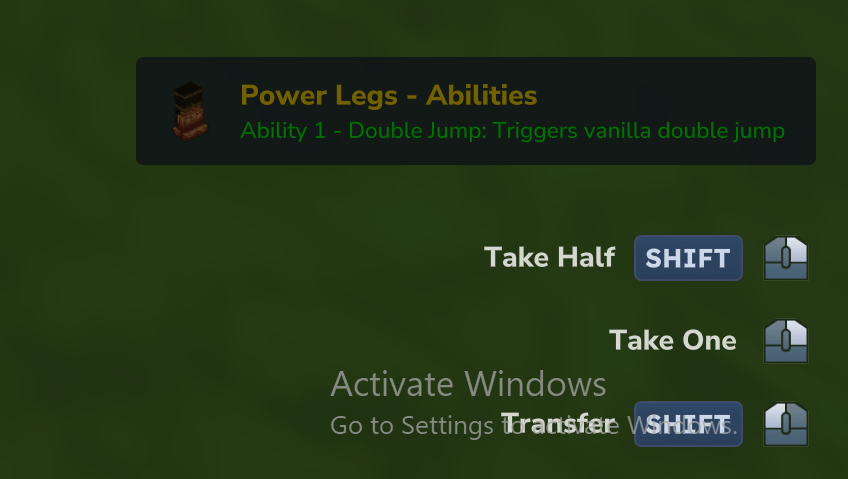Click the word Abilities in tooltip title

(x=481, y=96)
